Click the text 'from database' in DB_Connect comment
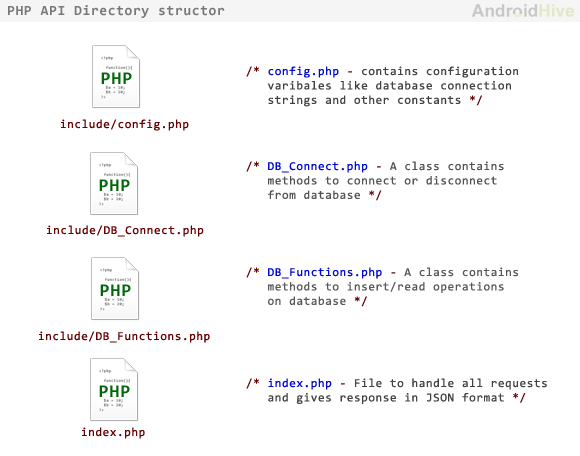Viewport: 580px width, 456px height. click(x=314, y=195)
